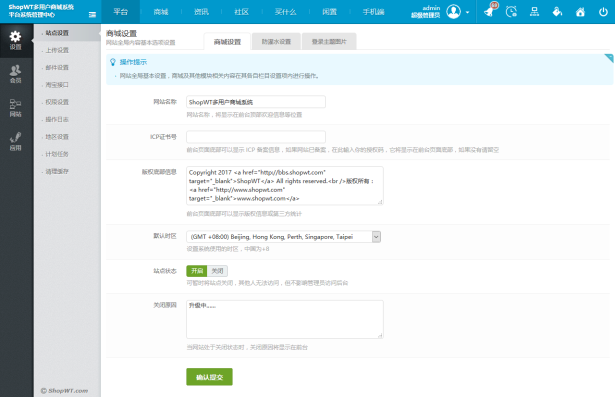Open the 会员 members section icon
Viewport: 616px width, 398px height.
[x=16, y=74]
